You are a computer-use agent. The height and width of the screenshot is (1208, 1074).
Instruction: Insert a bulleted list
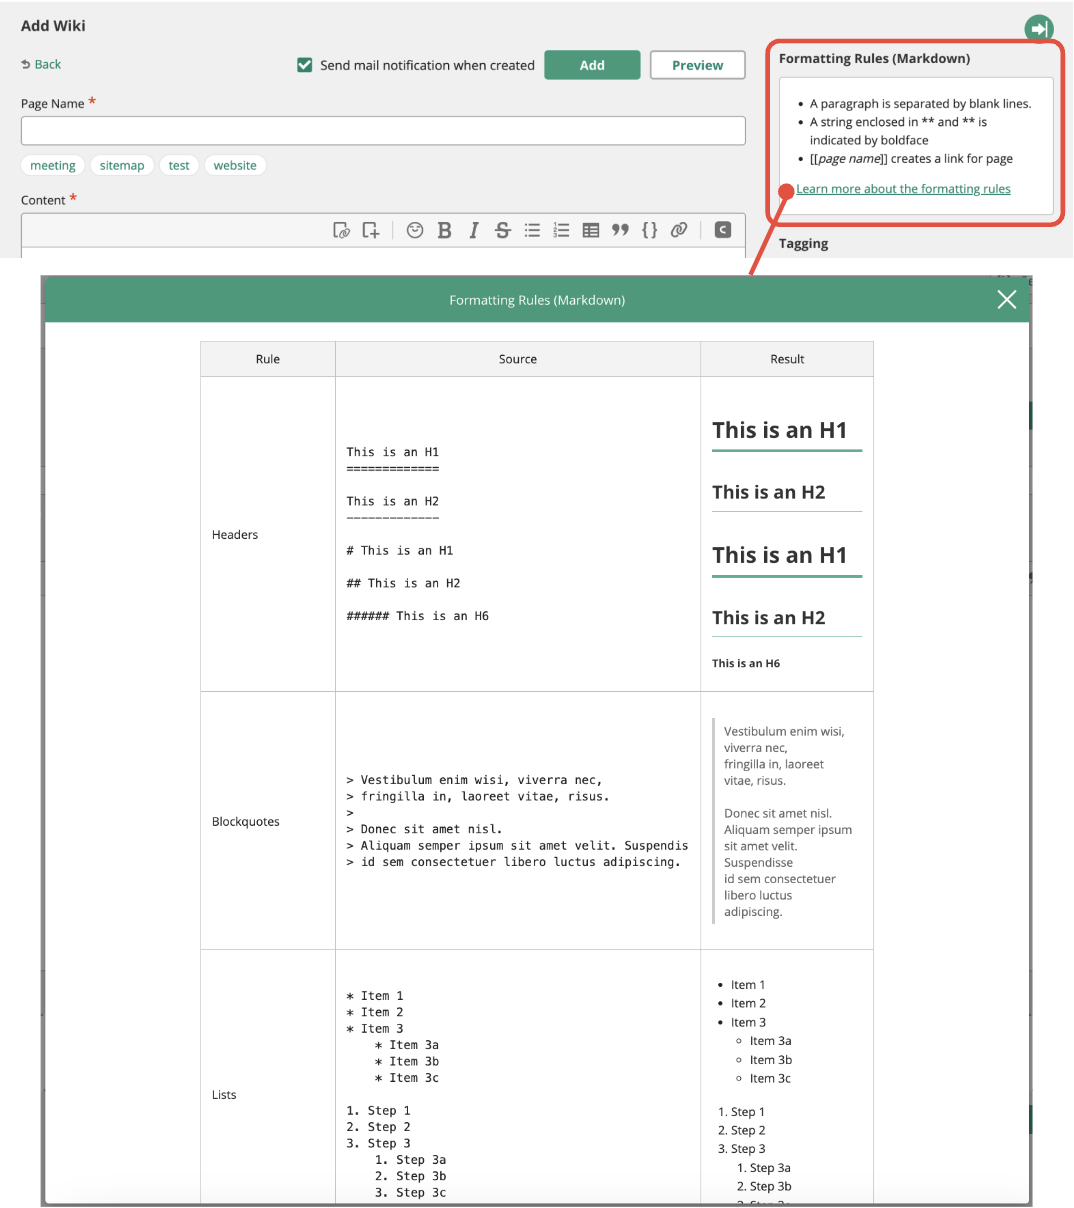[x=532, y=230]
